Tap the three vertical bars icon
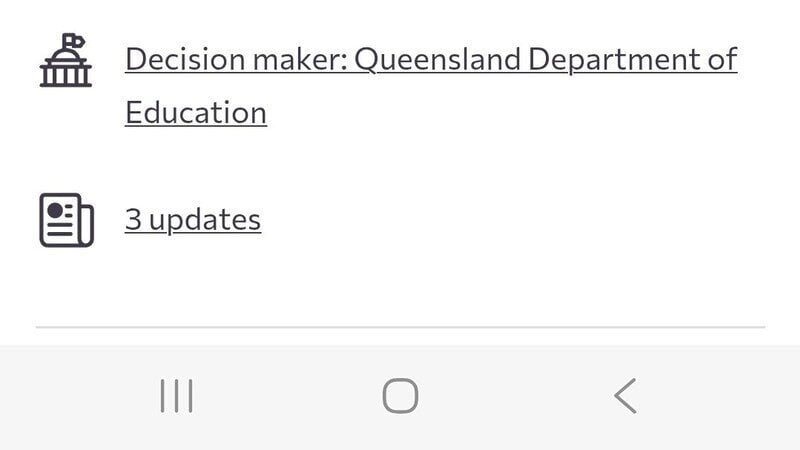This screenshot has height=450, width=800. pos(177,396)
